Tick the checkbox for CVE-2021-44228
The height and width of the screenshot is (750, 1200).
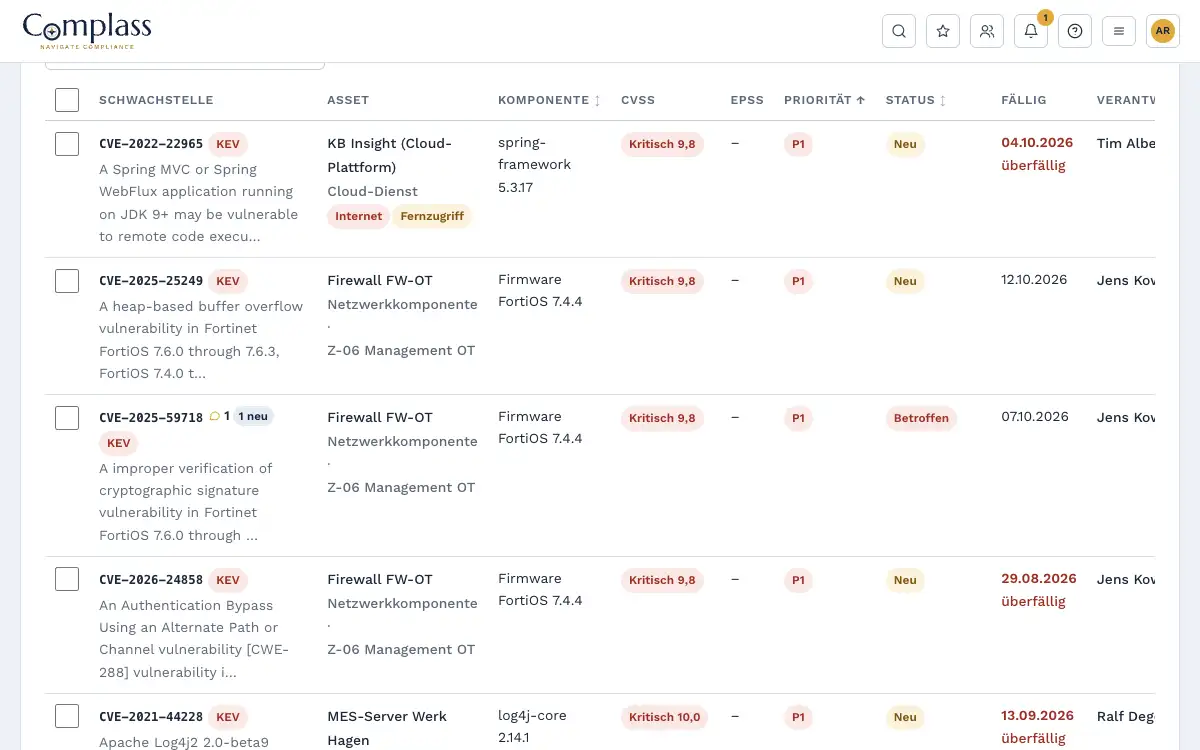tap(67, 717)
